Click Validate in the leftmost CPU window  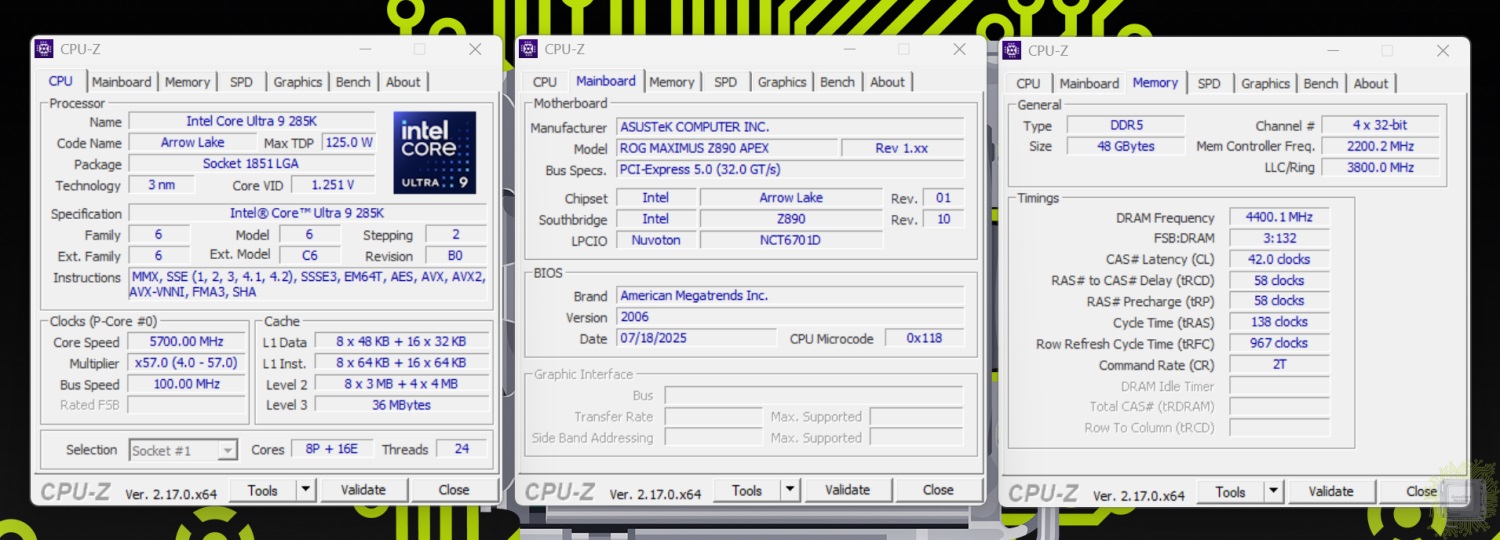coord(363,490)
